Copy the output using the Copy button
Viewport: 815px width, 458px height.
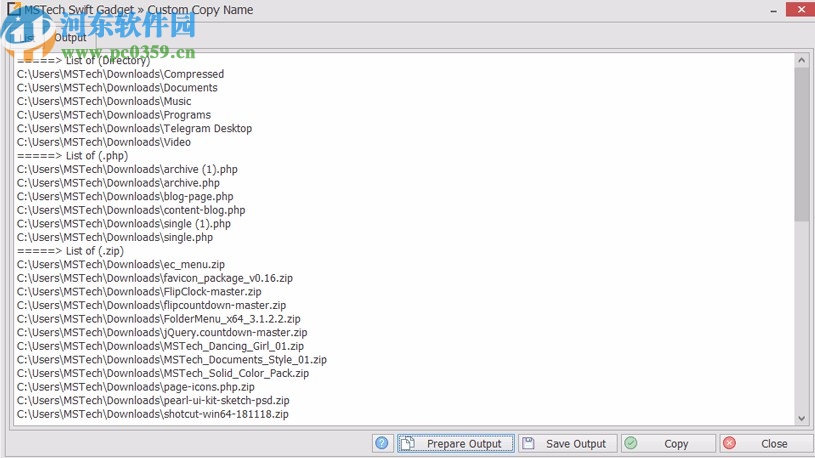tap(668, 443)
